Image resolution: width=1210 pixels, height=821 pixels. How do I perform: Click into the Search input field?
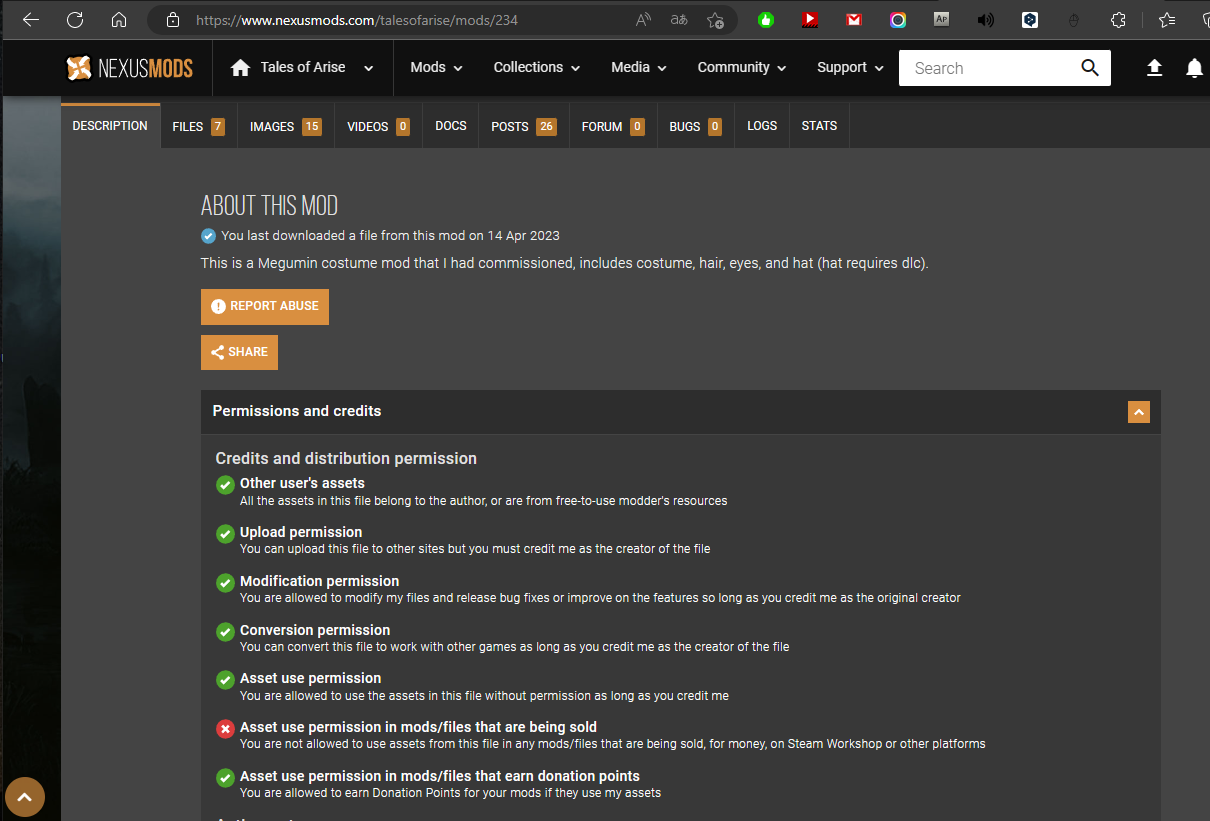click(989, 68)
